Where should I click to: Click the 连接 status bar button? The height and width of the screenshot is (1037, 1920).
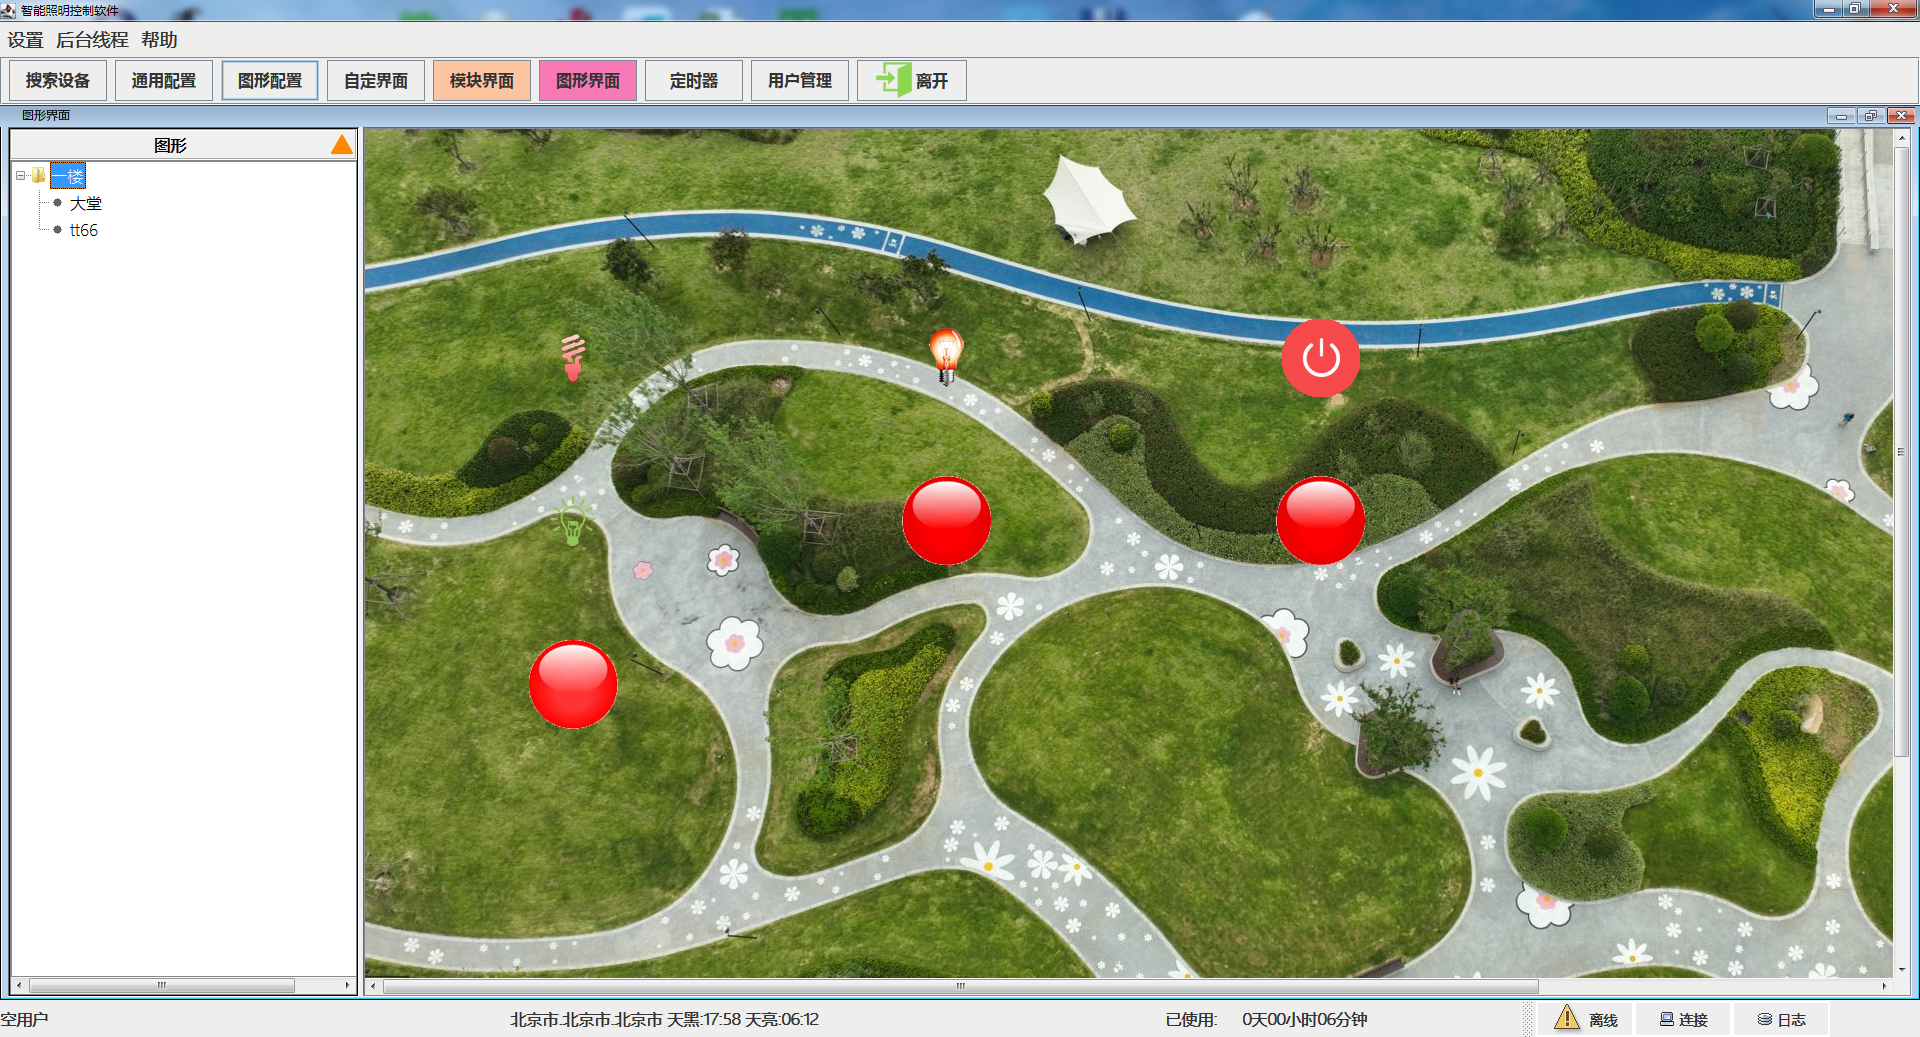coord(1684,1019)
